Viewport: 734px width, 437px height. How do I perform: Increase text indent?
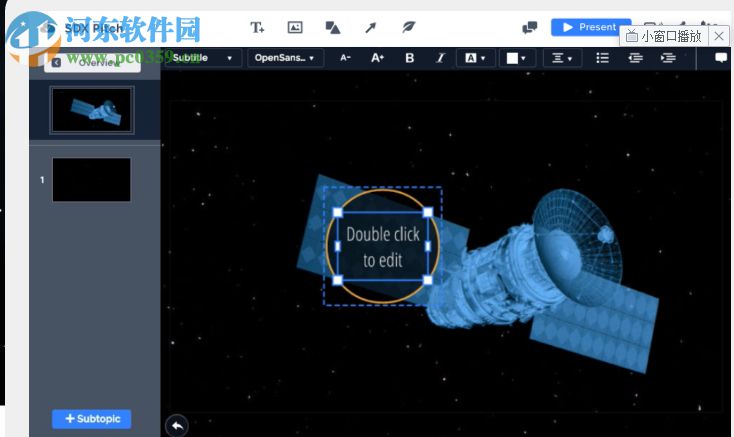[x=668, y=58]
